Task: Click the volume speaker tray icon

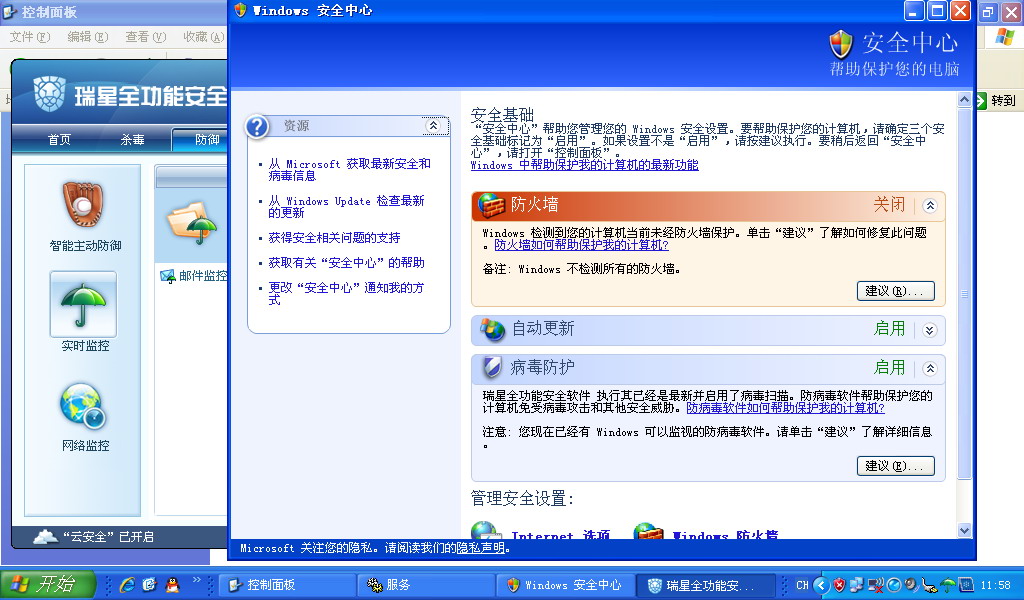Action: click(912, 585)
